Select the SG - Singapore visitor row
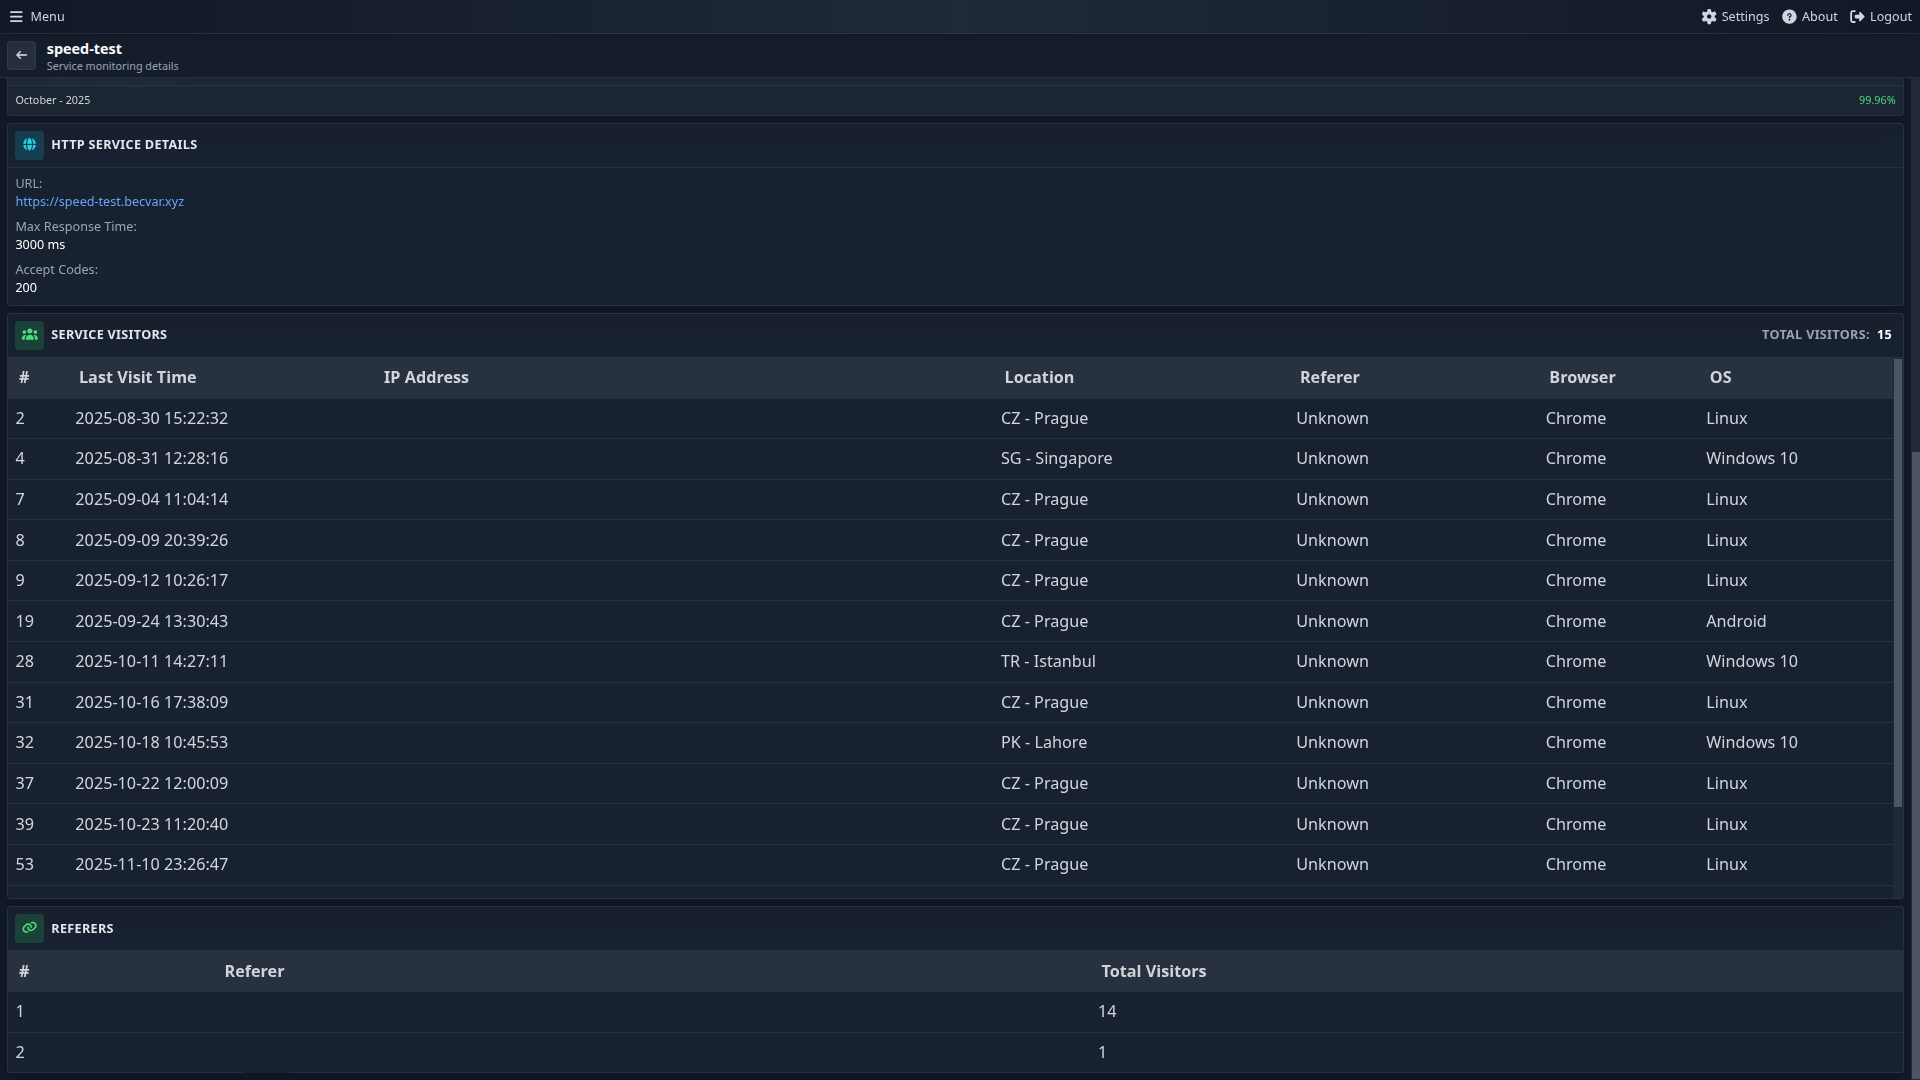Viewport: 1920px width, 1080px height. [1056, 458]
